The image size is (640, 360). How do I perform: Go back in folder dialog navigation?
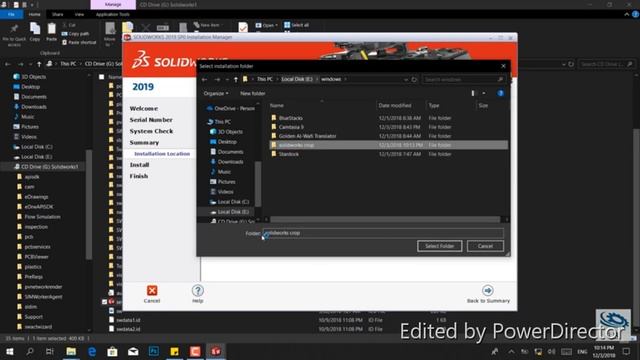tap(205, 80)
